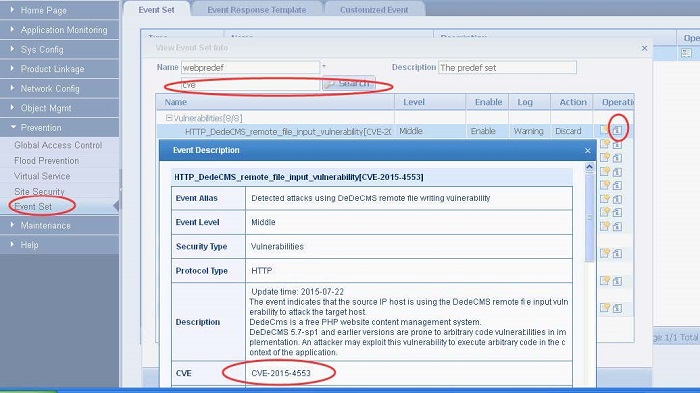The image size is (700, 393).
Task: Close the View Event Set Info dialog
Action: [x=644, y=48]
